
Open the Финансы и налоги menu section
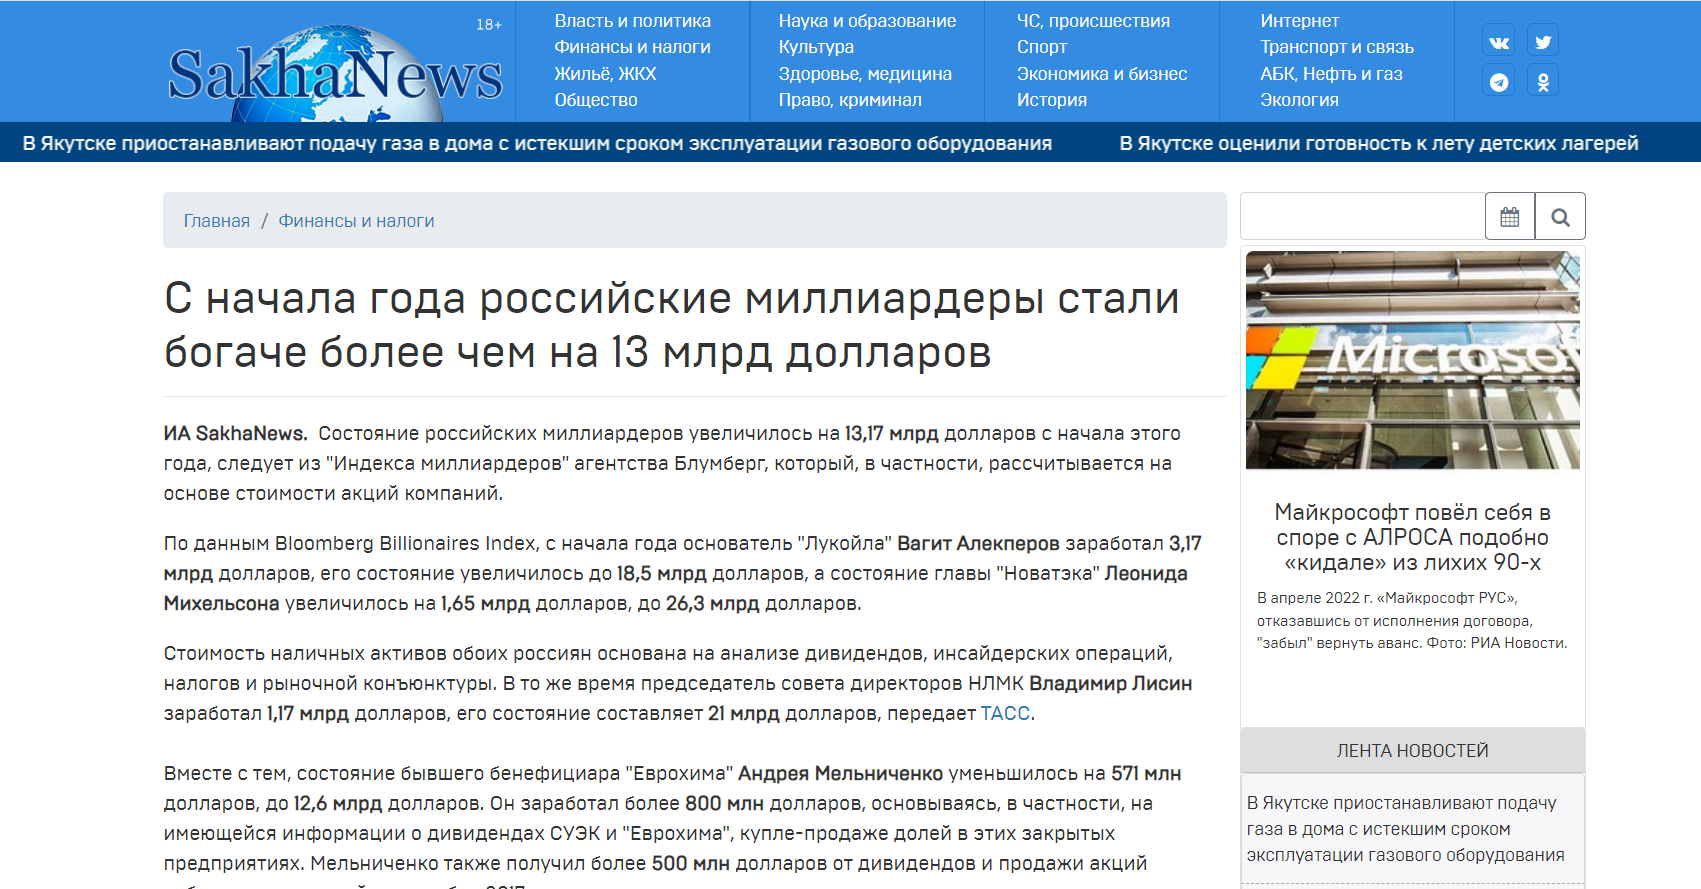[x=633, y=47]
